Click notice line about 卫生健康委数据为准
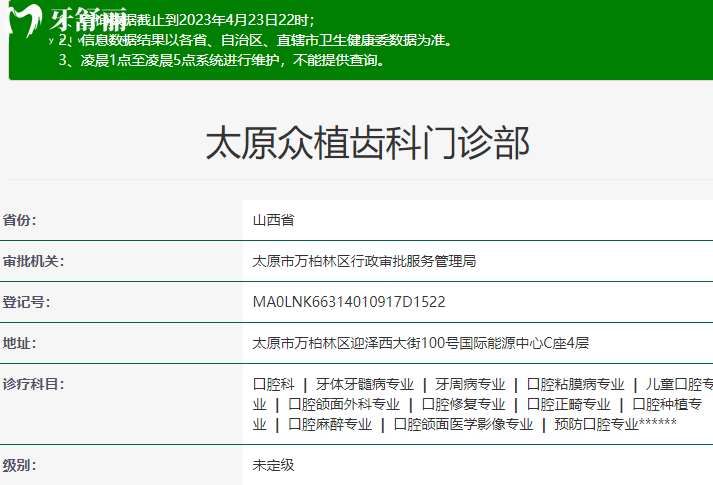713x485 pixels. click(x=256, y=40)
